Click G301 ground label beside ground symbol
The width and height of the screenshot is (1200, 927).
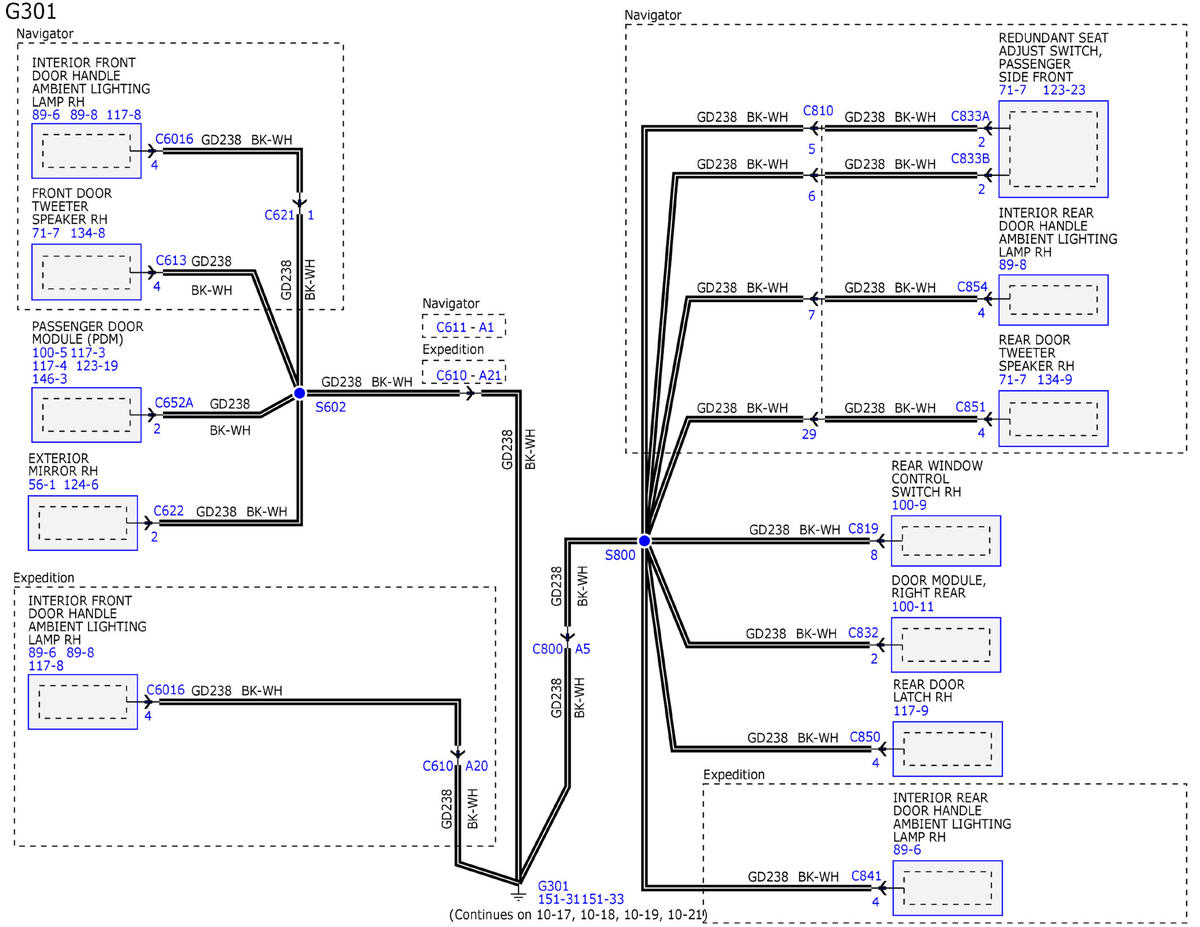pyautogui.click(x=554, y=886)
